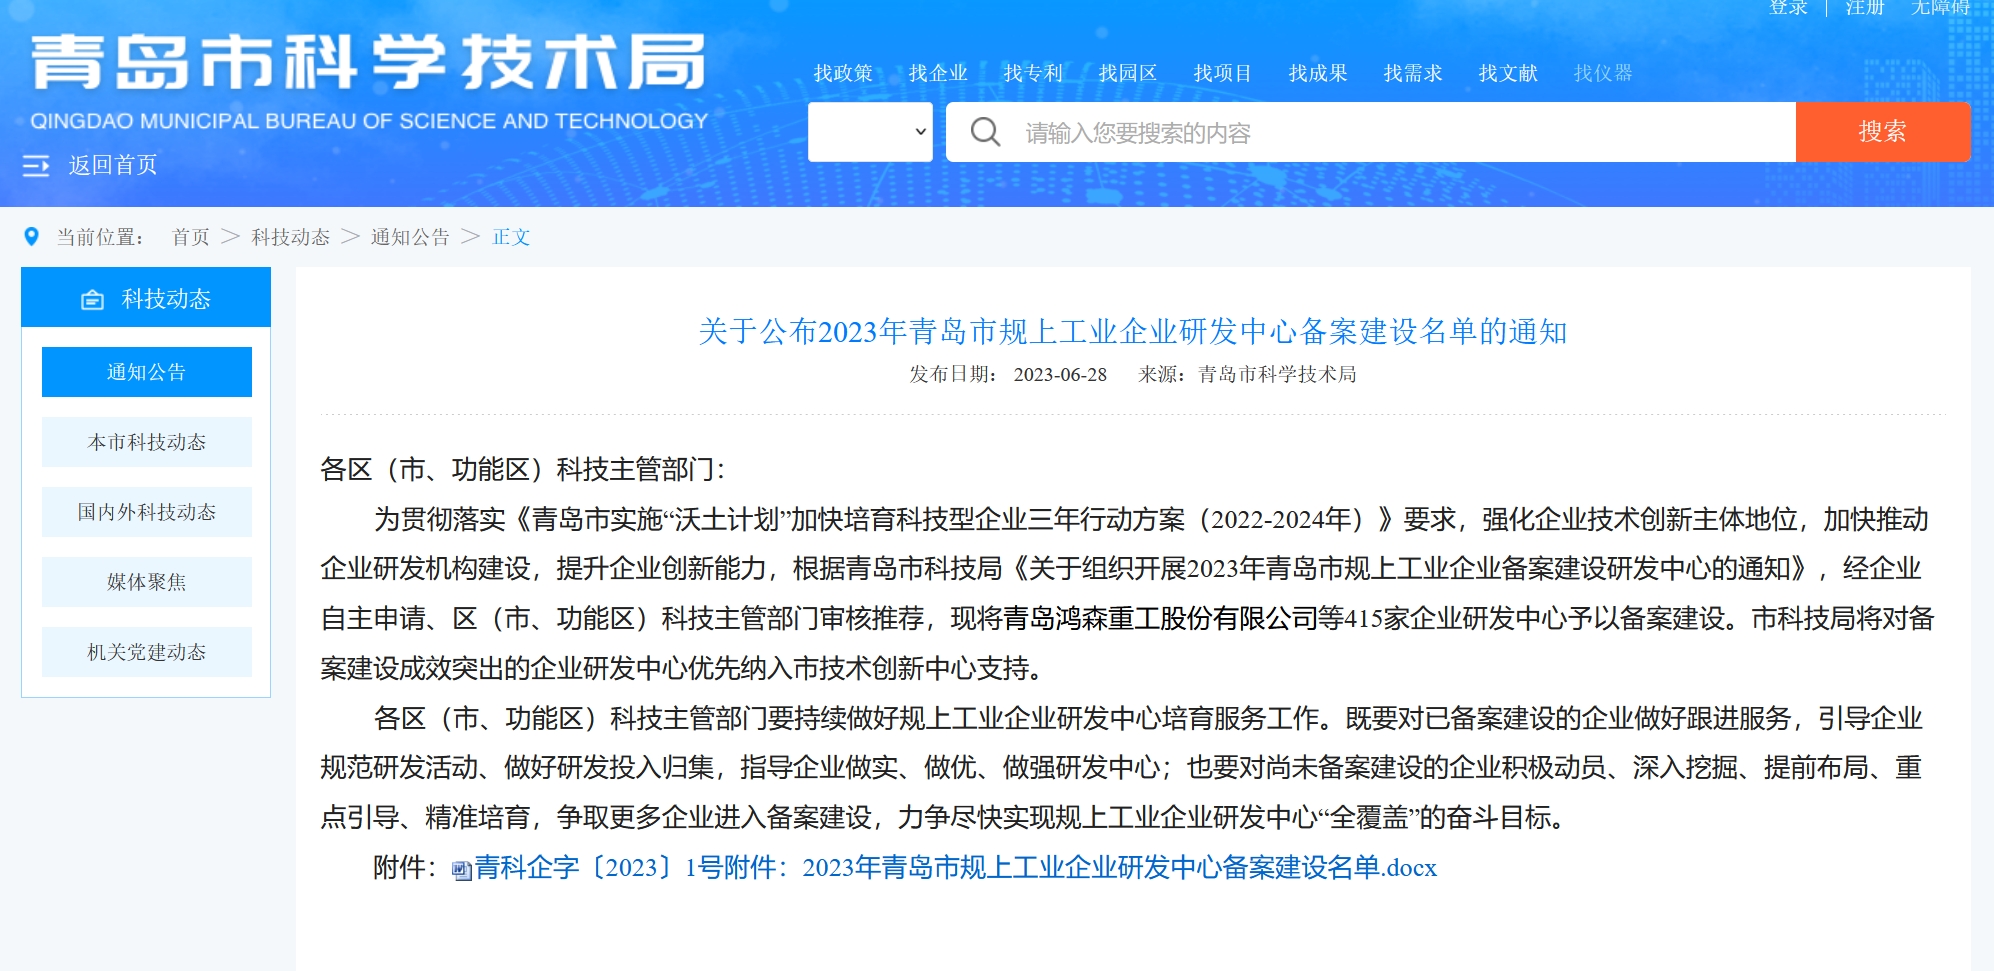Click 注册 link at top
Image resolution: width=1994 pixels, height=971 pixels.
coord(1865,8)
